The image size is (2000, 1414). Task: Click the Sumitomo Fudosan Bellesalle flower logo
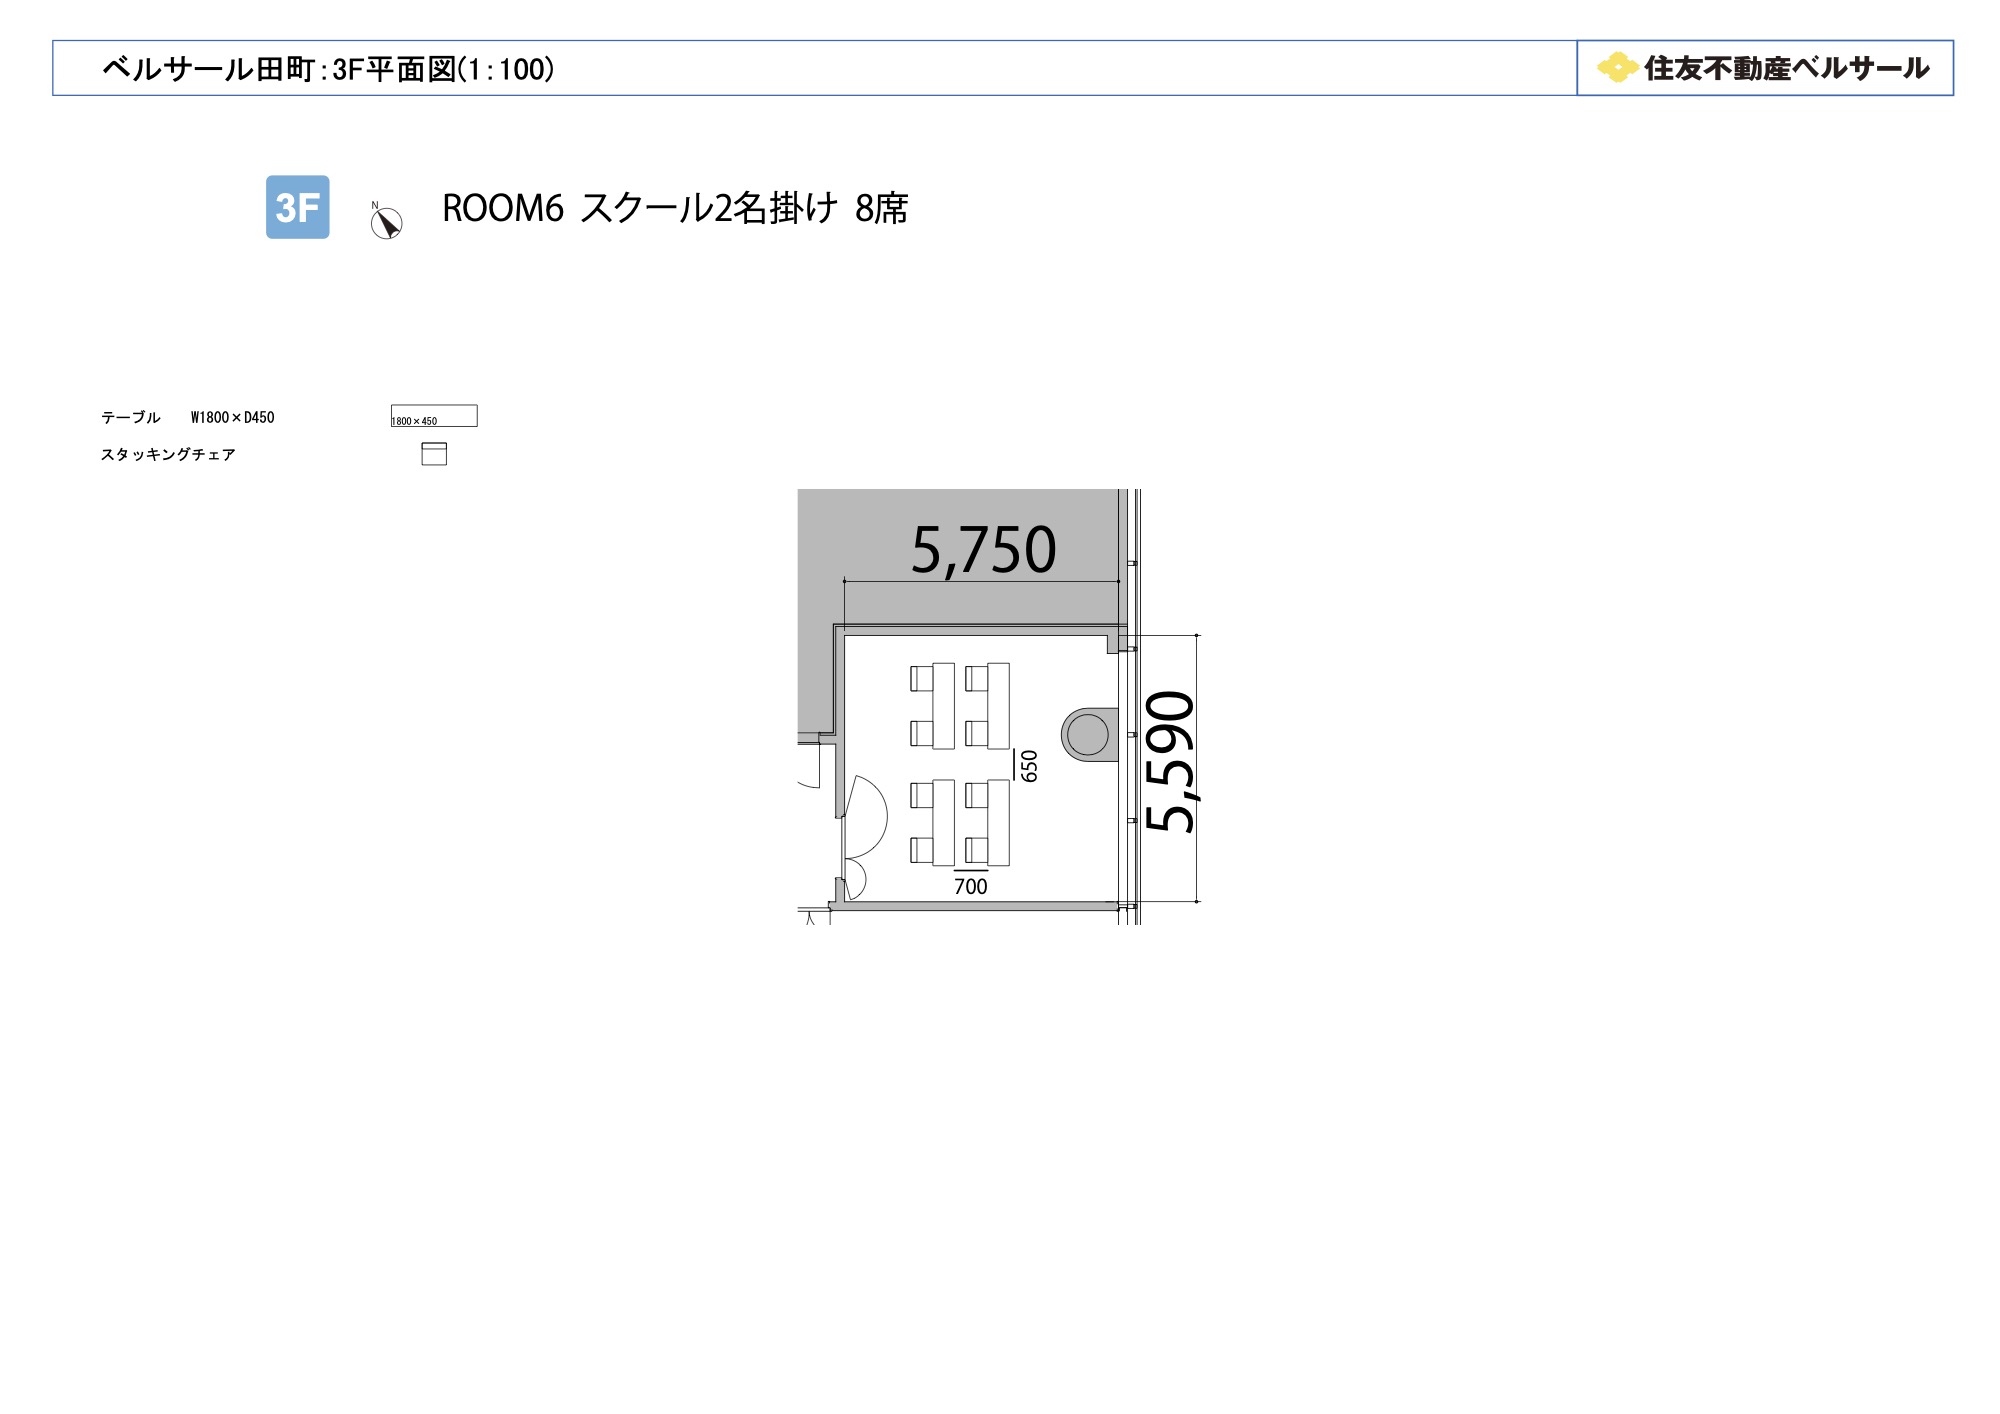pos(1617,68)
